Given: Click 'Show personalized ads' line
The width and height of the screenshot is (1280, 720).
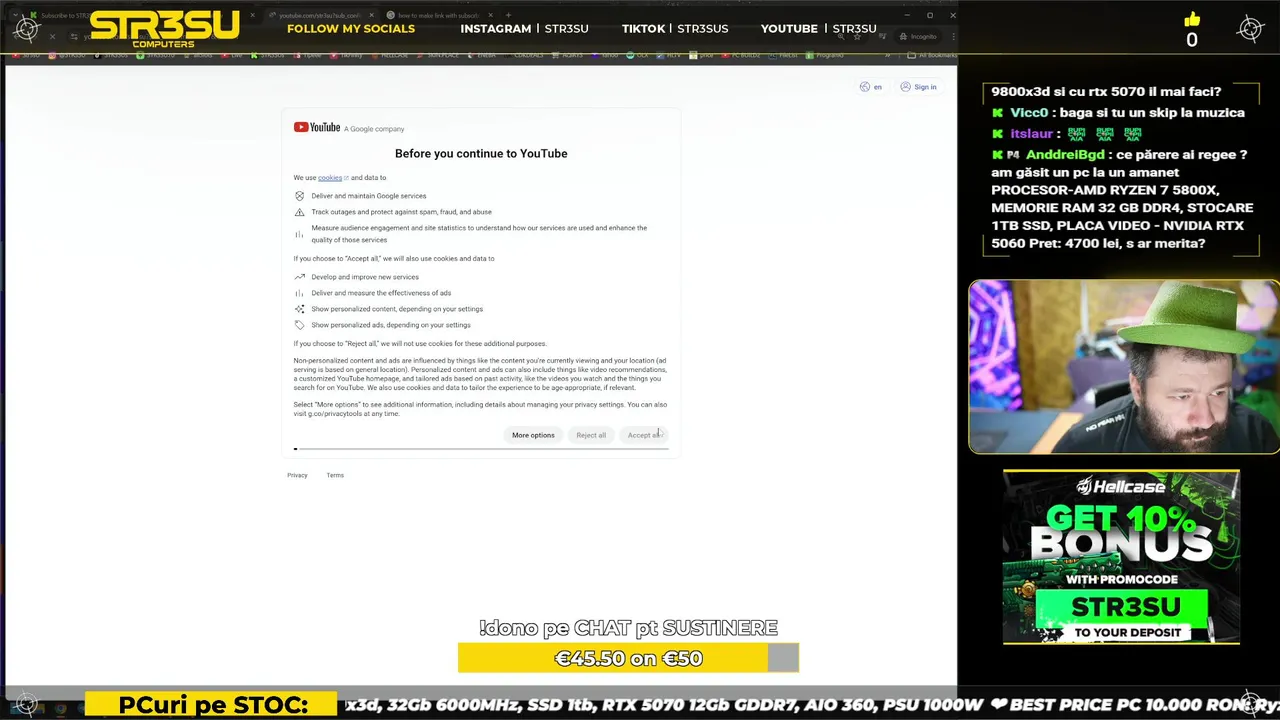Looking at the screenshot, I should coord(391,325).
